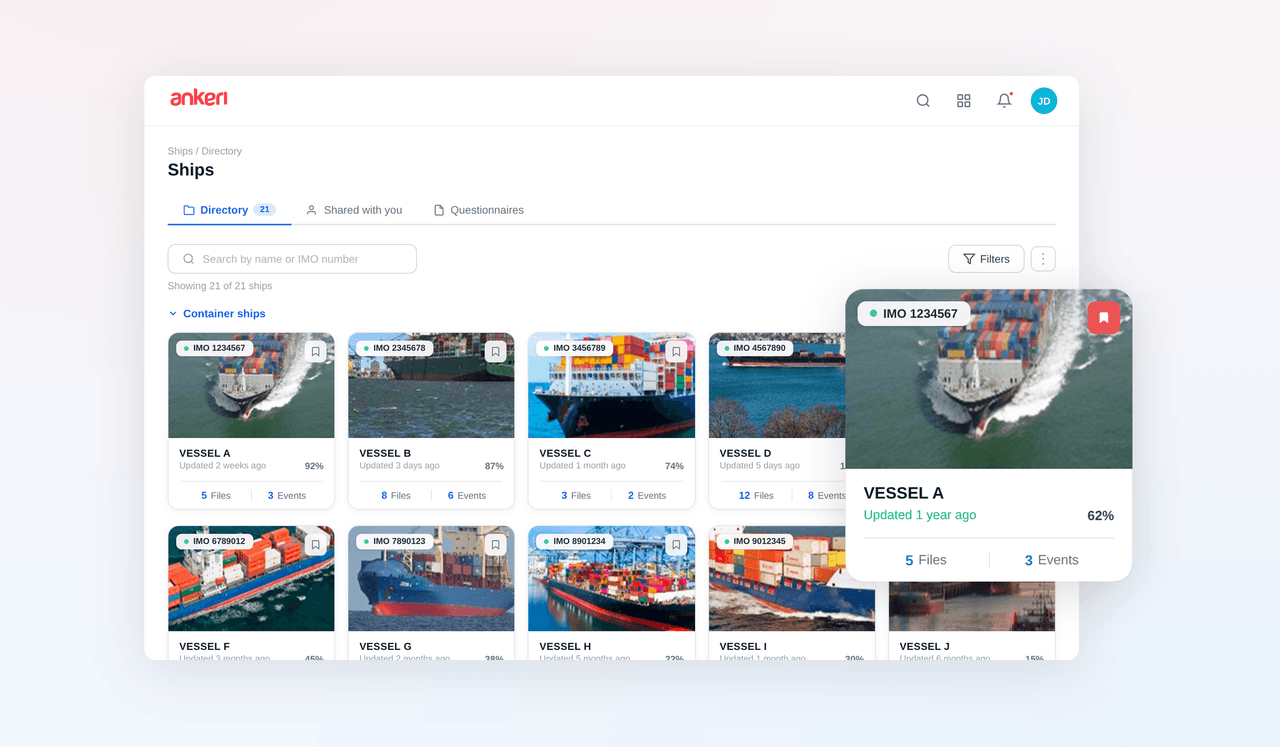Open the 5 Files link on Vessel A
This screenshot has height=747, width=1280.
[x=214, y=495]
